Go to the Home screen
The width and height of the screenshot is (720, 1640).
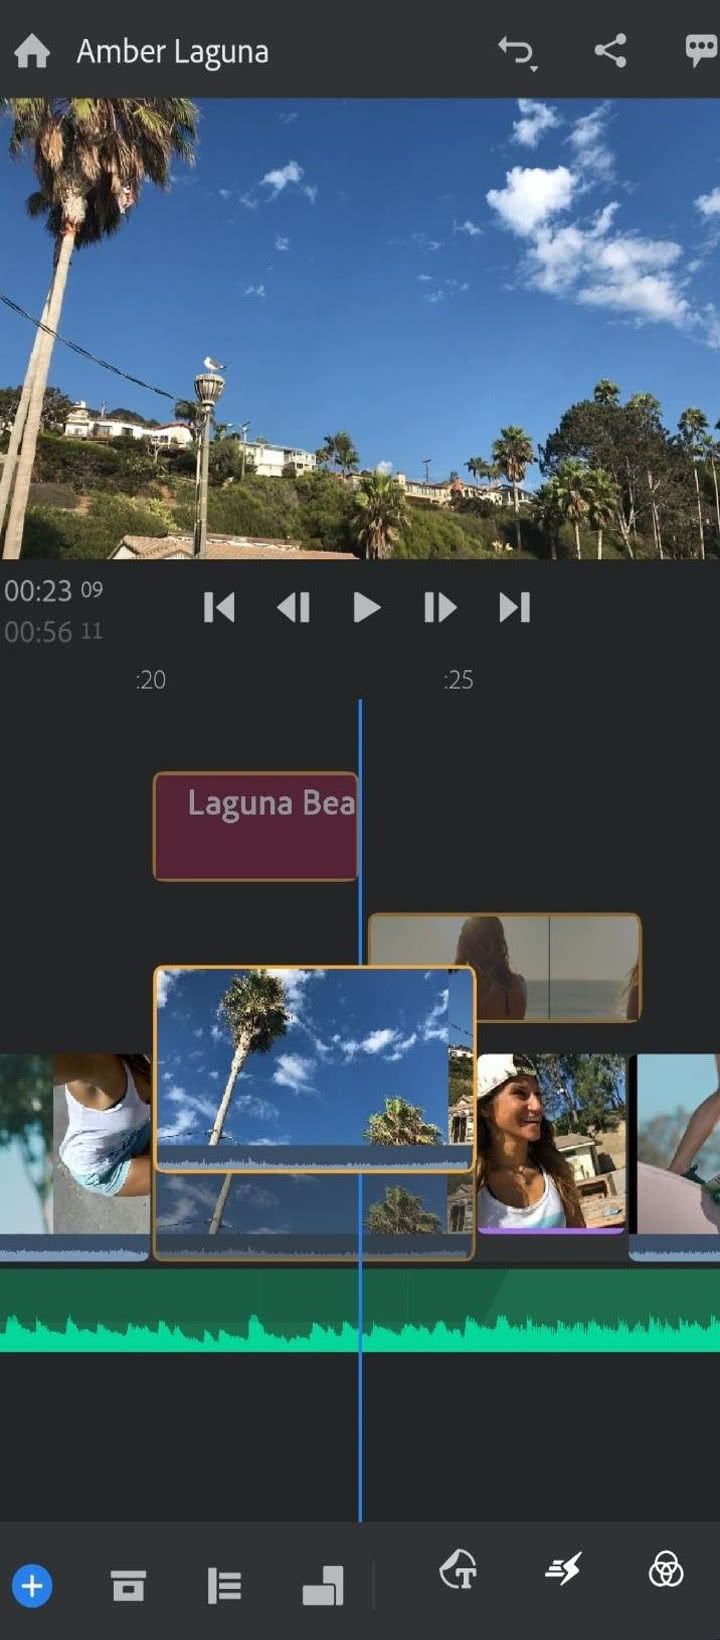tap(32, 51)
